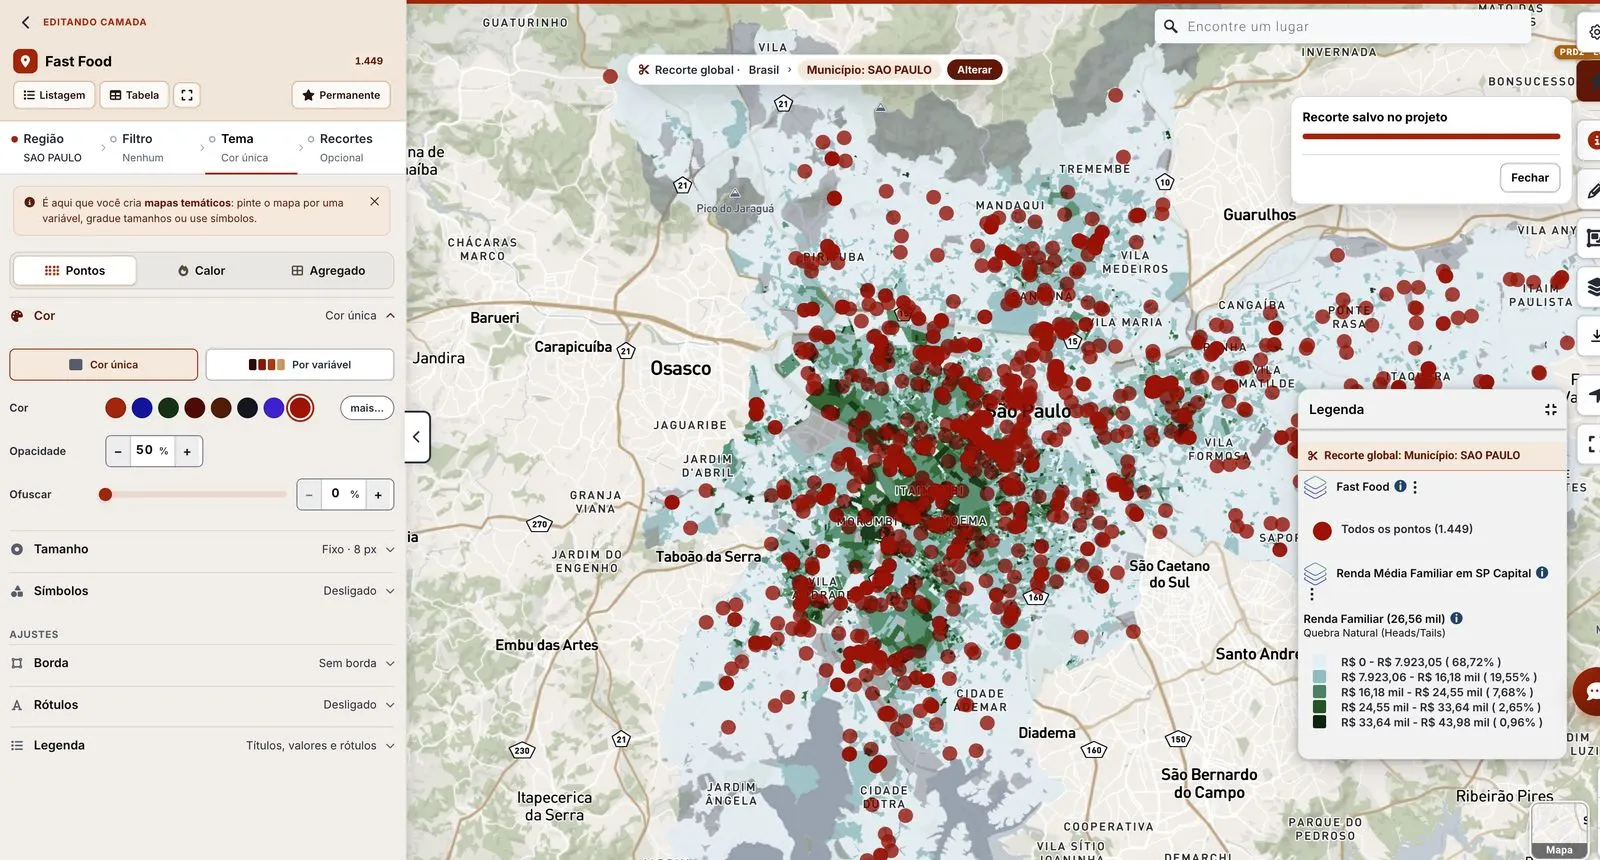This screenshot has height=860, width=1600.
Task: Show info for Renda Média Familiar layer
Action: coord(1542,573)
